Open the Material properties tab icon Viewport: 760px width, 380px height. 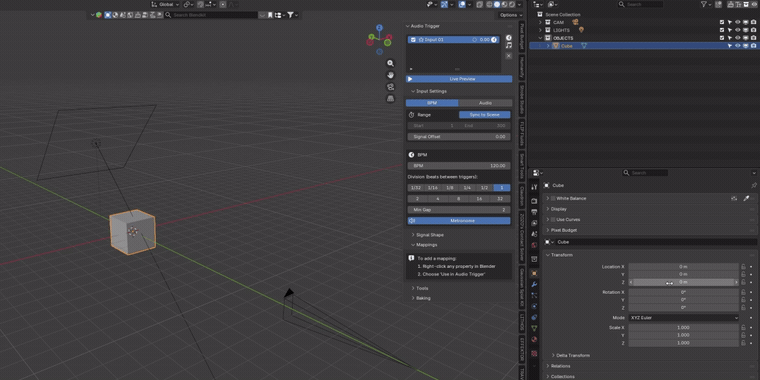[534, 340]
